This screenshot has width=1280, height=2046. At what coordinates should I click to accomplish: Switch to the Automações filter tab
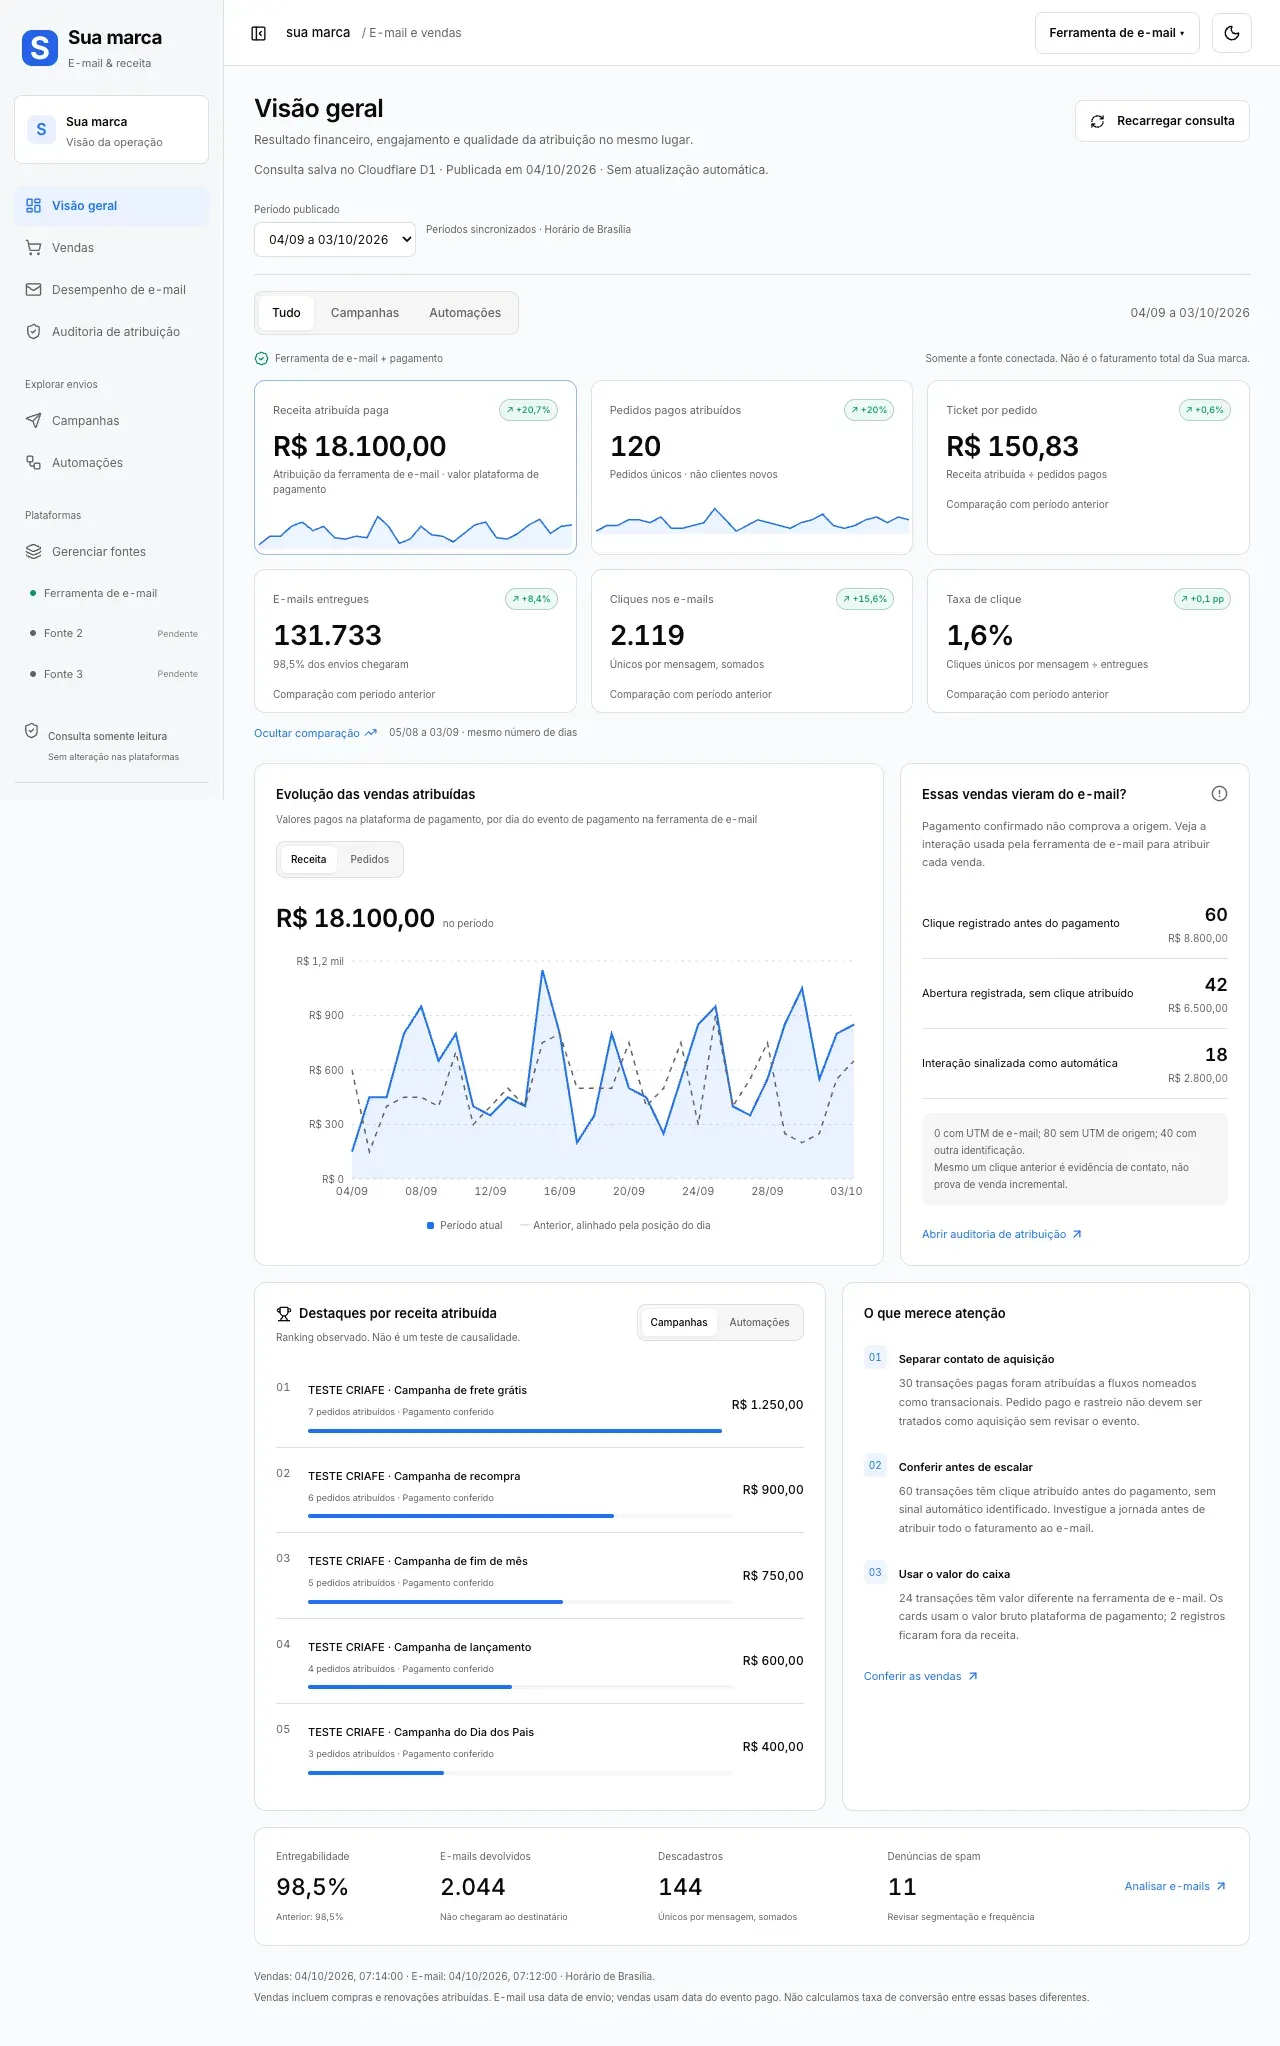coord(465,313)
